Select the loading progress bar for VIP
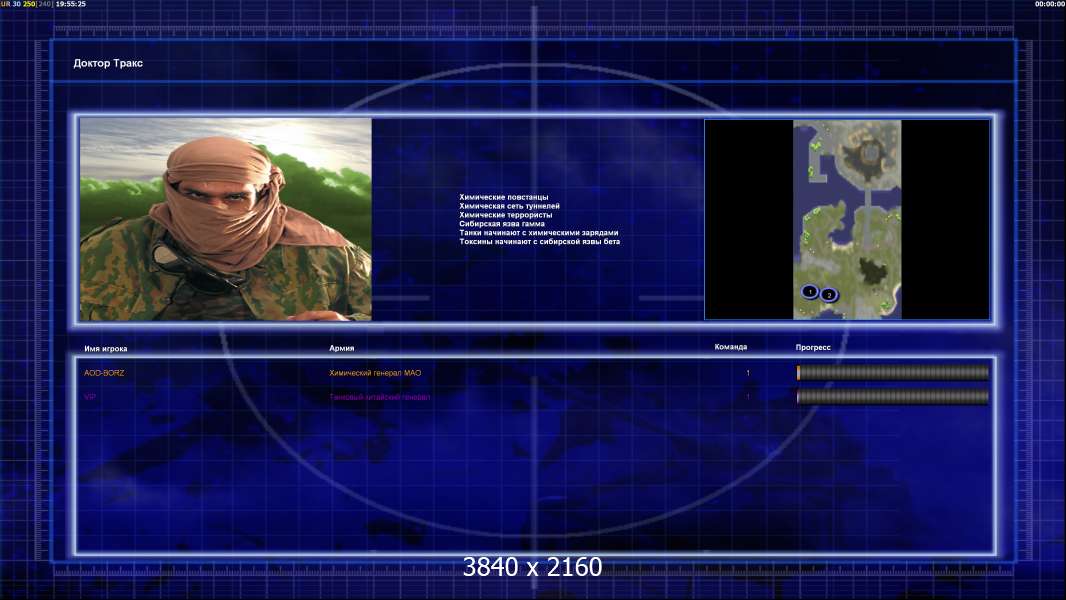The image size is (1066, 600). [893, 397]
